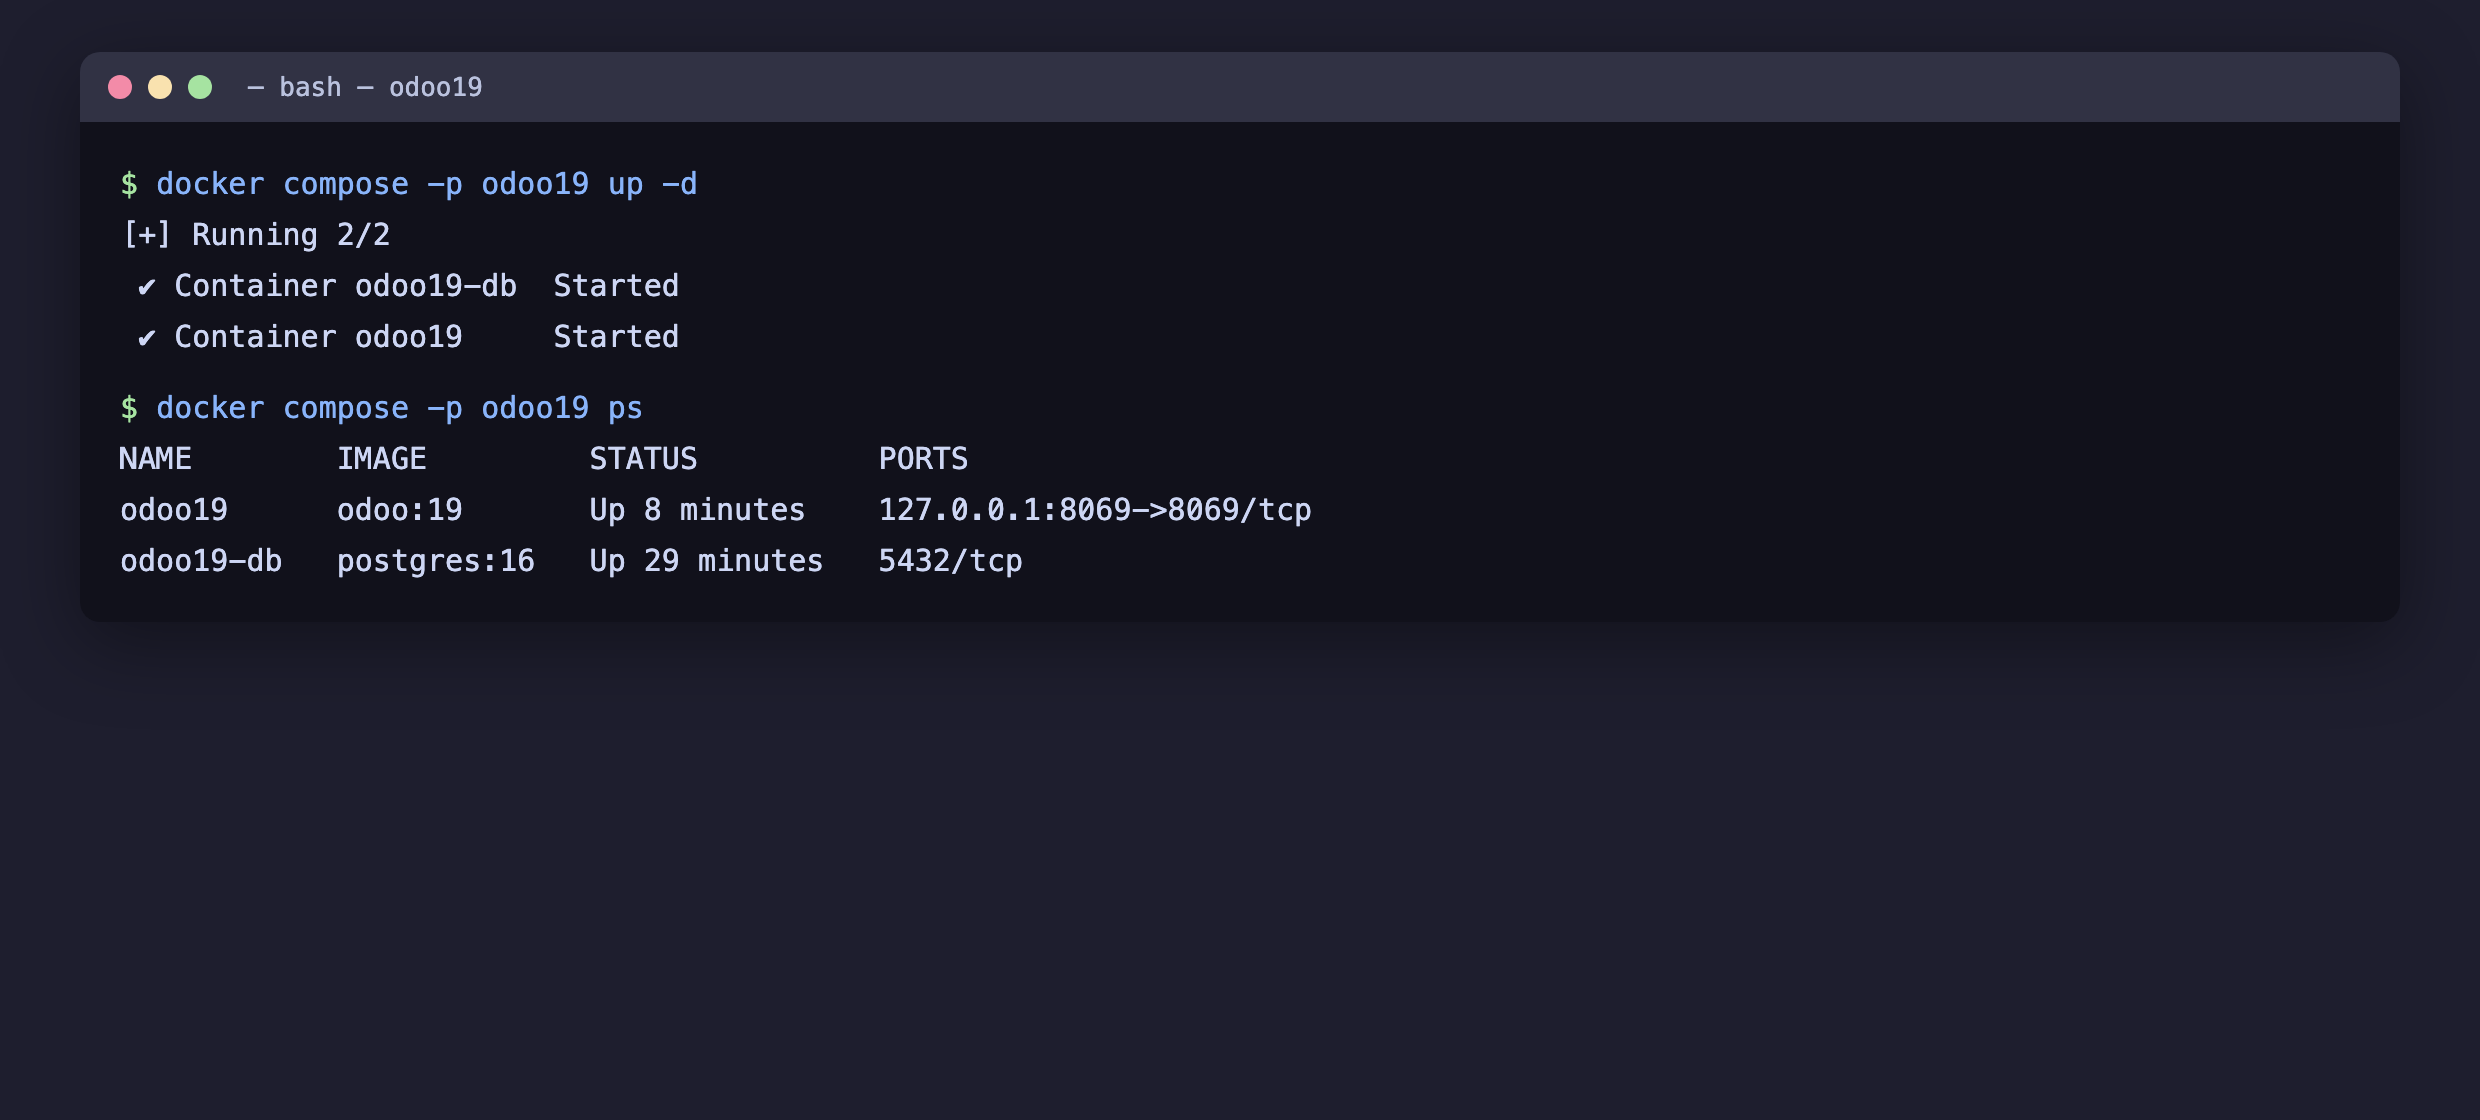Click 'odoo19' in the NAME column
Screen dimensions: 2480x1120
click(174, 510)
